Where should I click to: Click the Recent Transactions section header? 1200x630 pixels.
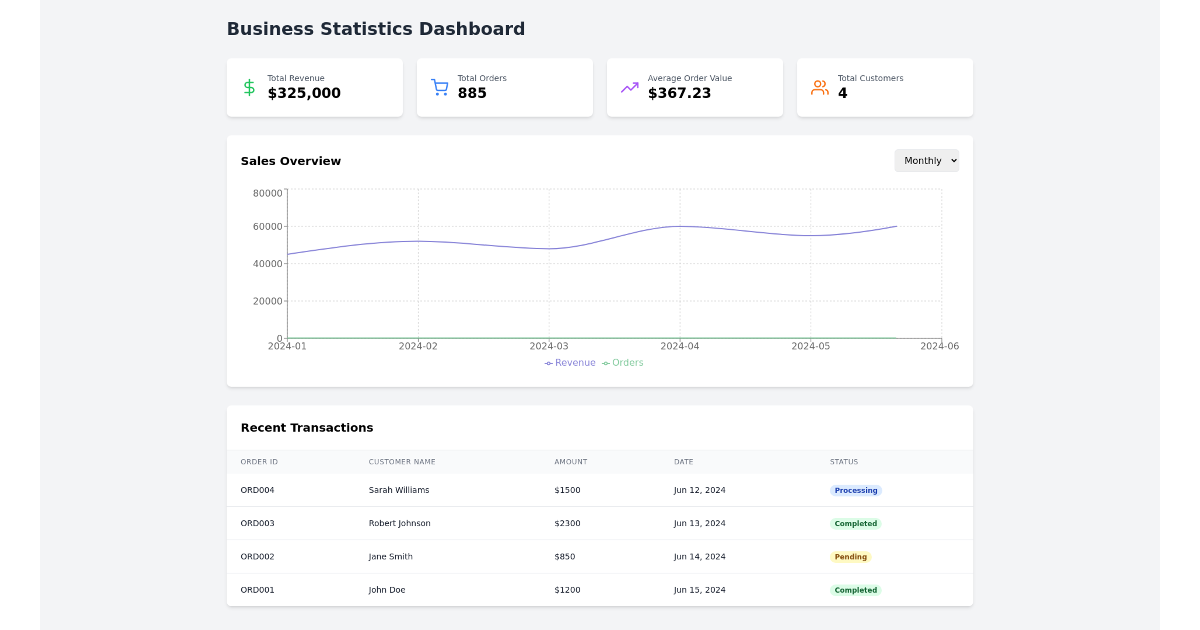[x=307, y=427]
